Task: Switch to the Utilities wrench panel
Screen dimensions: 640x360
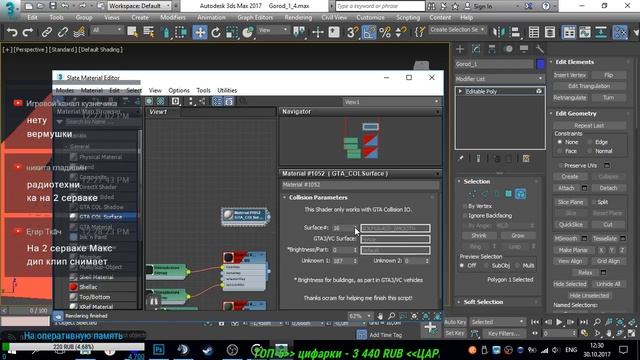Action: point(540,49)
